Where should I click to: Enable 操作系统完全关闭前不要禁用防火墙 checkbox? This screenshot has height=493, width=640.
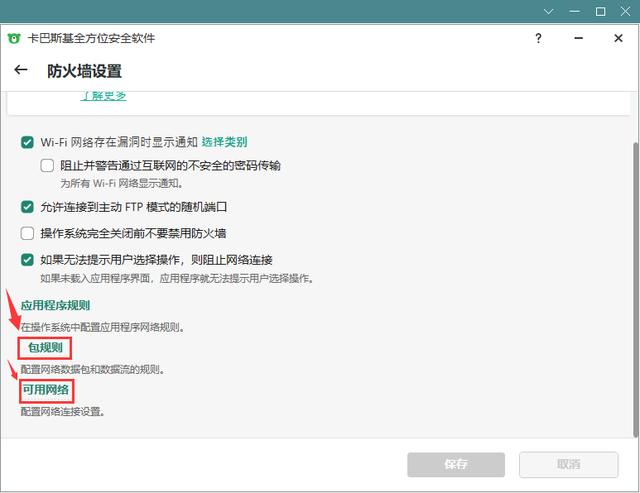(27, 233)
